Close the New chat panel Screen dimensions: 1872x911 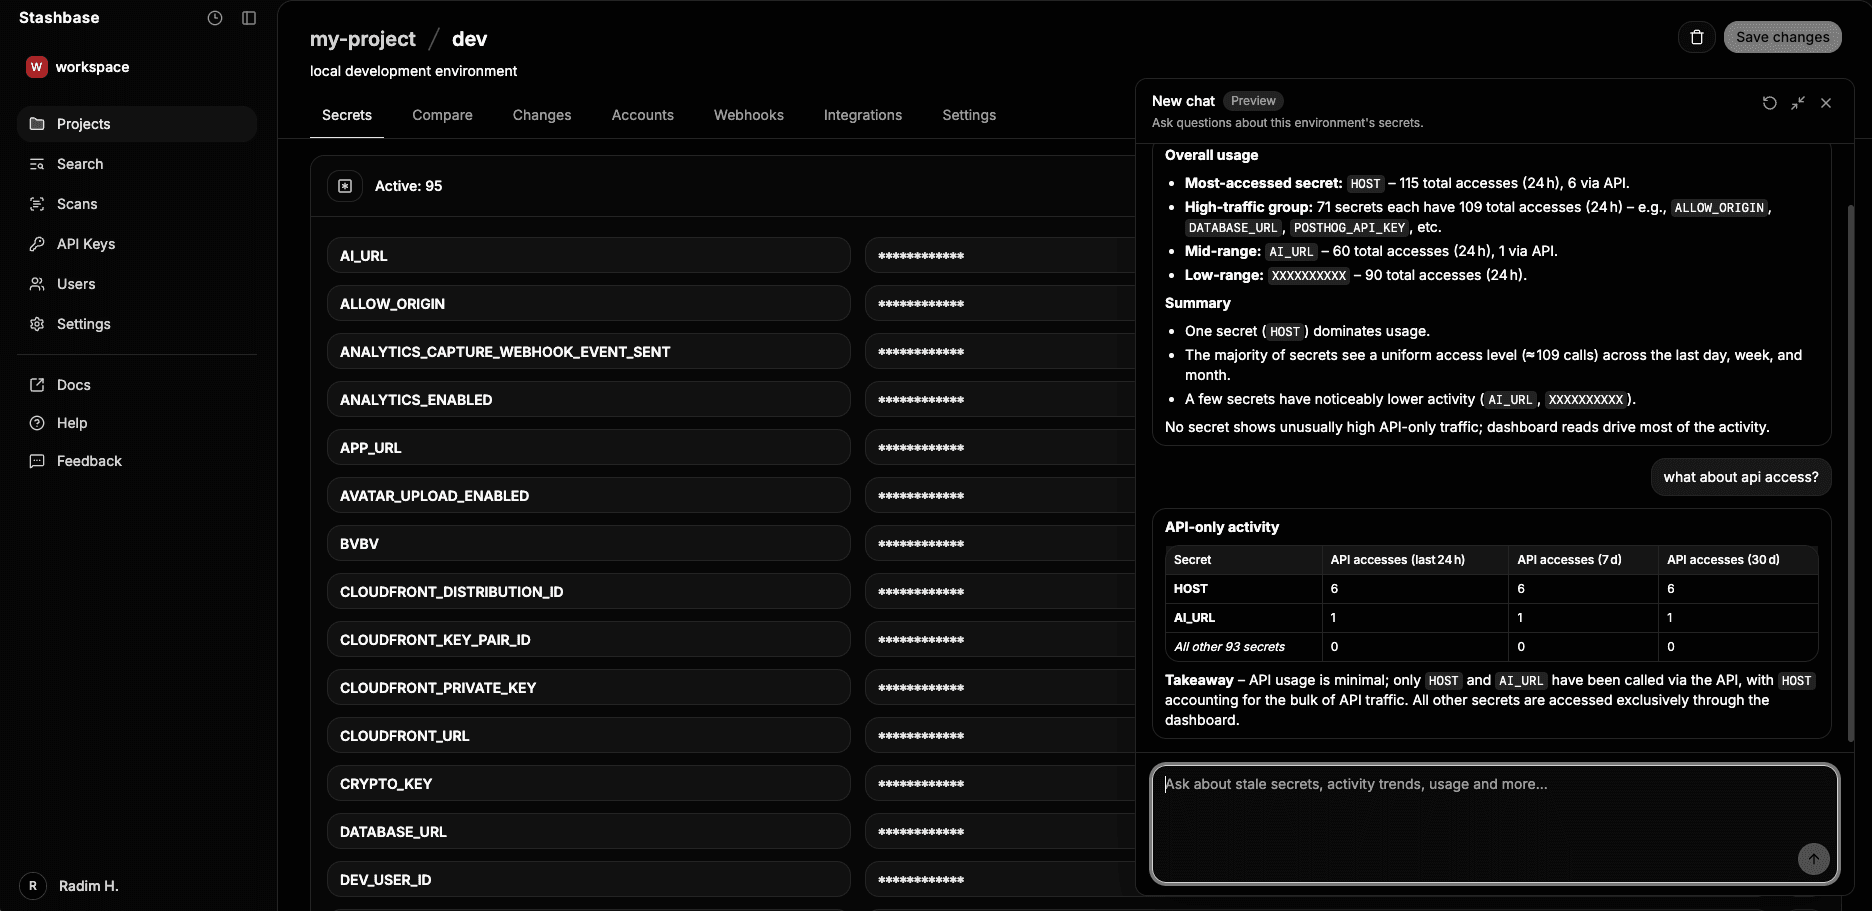click(x=1826, y=103)
